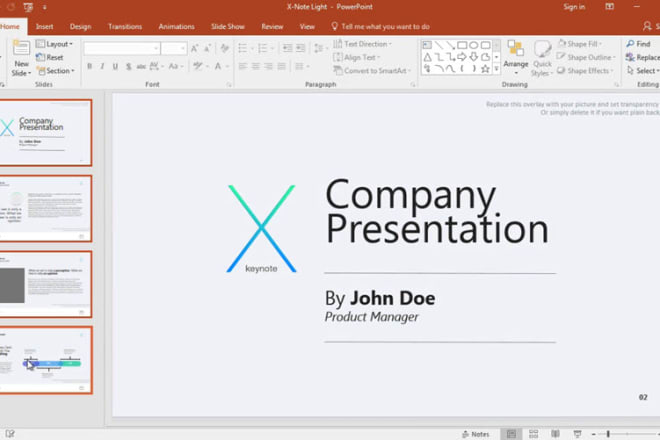
Task: Align text left
Action: tap(243, 67)
